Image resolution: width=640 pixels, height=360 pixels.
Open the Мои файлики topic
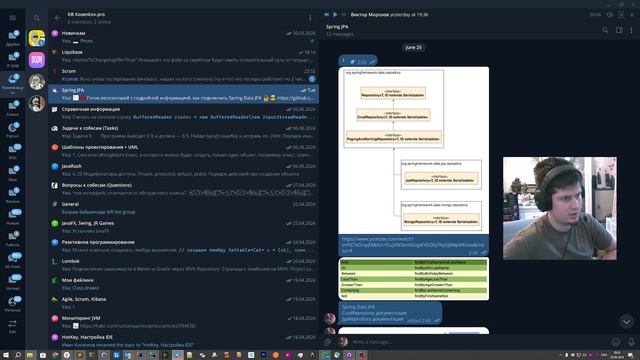click(x=184, y=284)
